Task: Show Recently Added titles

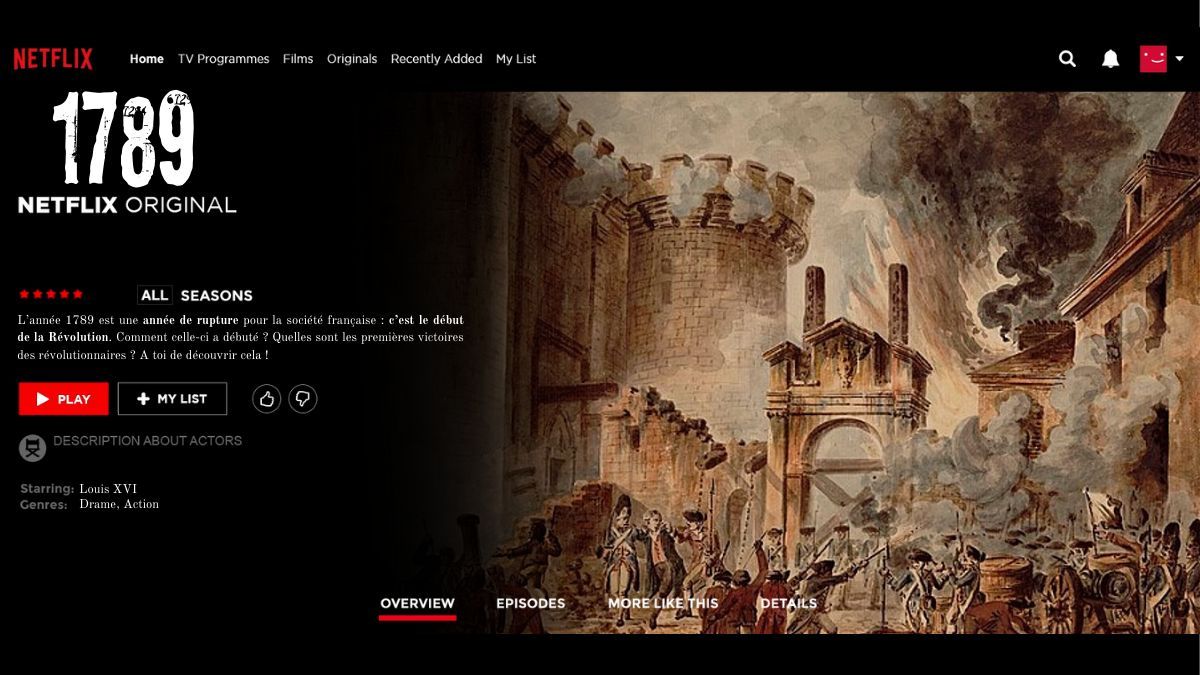Action: point(436,59)
